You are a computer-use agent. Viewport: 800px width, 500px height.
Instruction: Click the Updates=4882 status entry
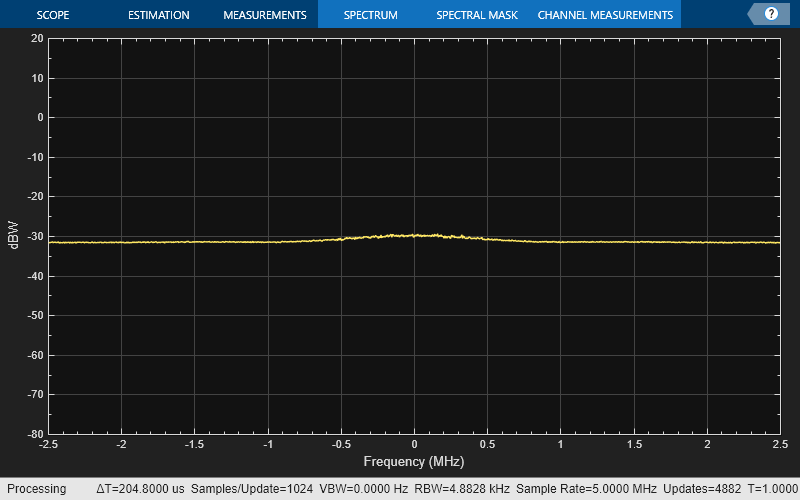coord(702,489)
